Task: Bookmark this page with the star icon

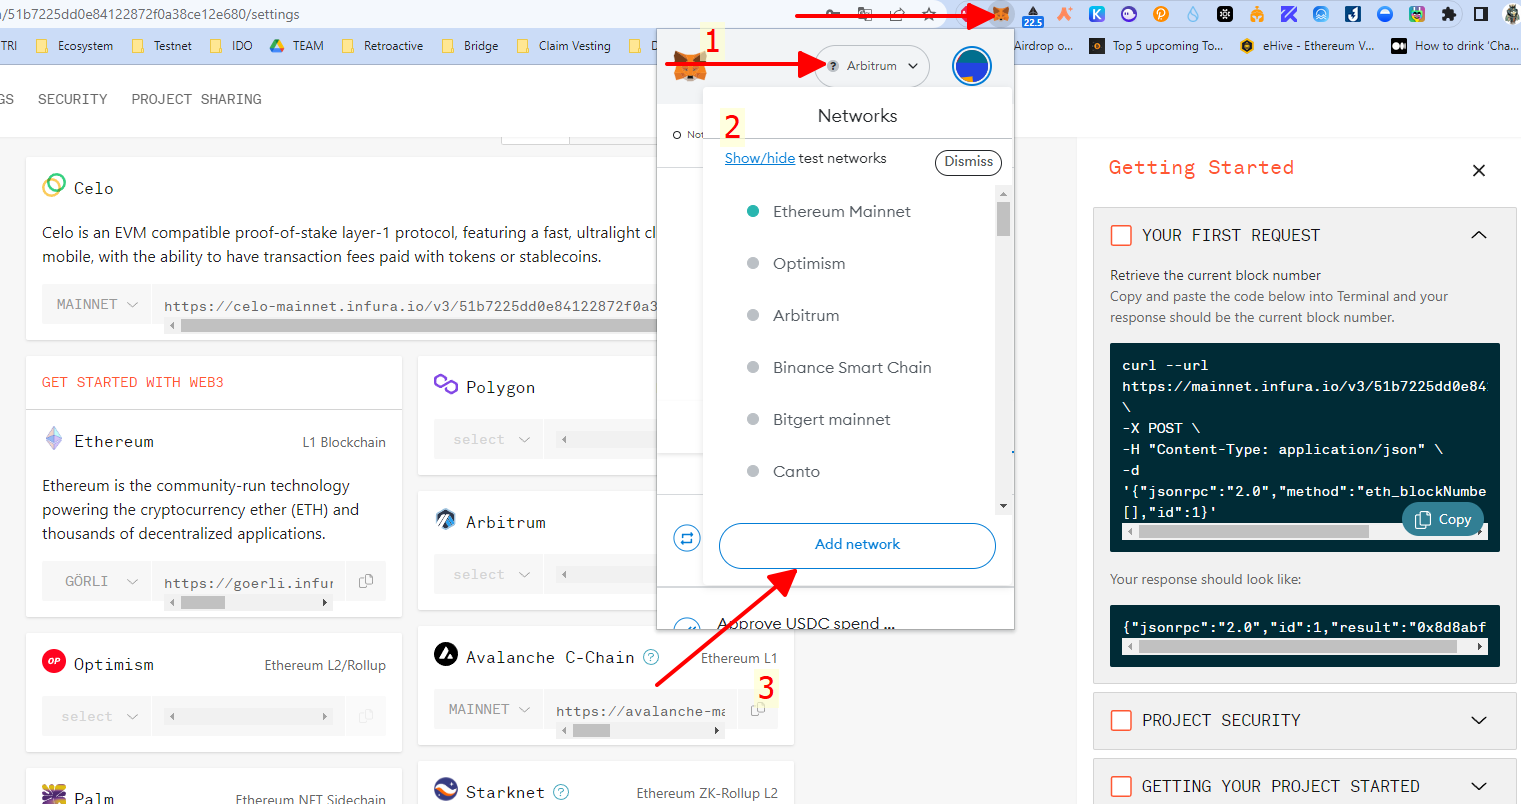Action: [x=929, y=14]
